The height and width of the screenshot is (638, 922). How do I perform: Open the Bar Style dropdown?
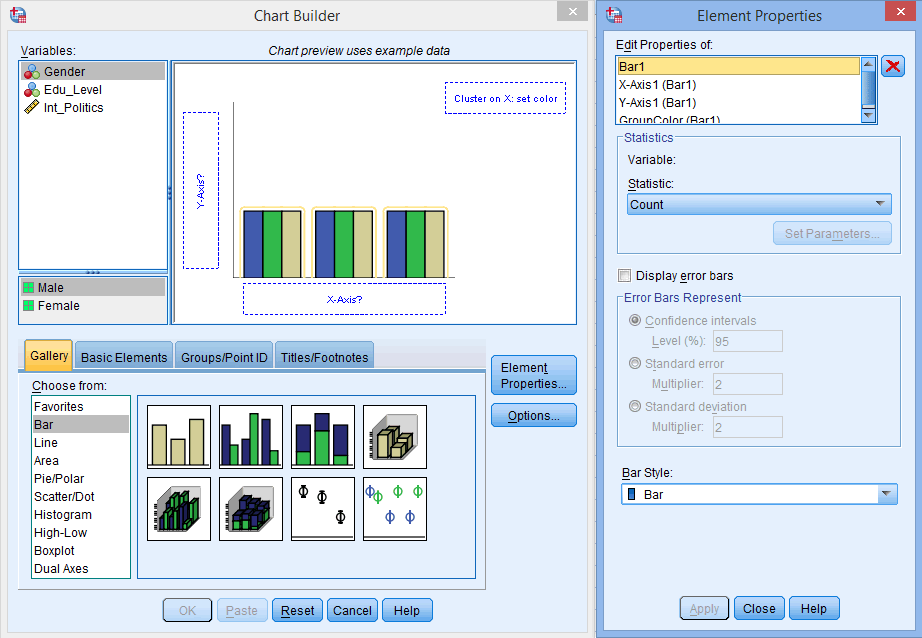point(884,493)
